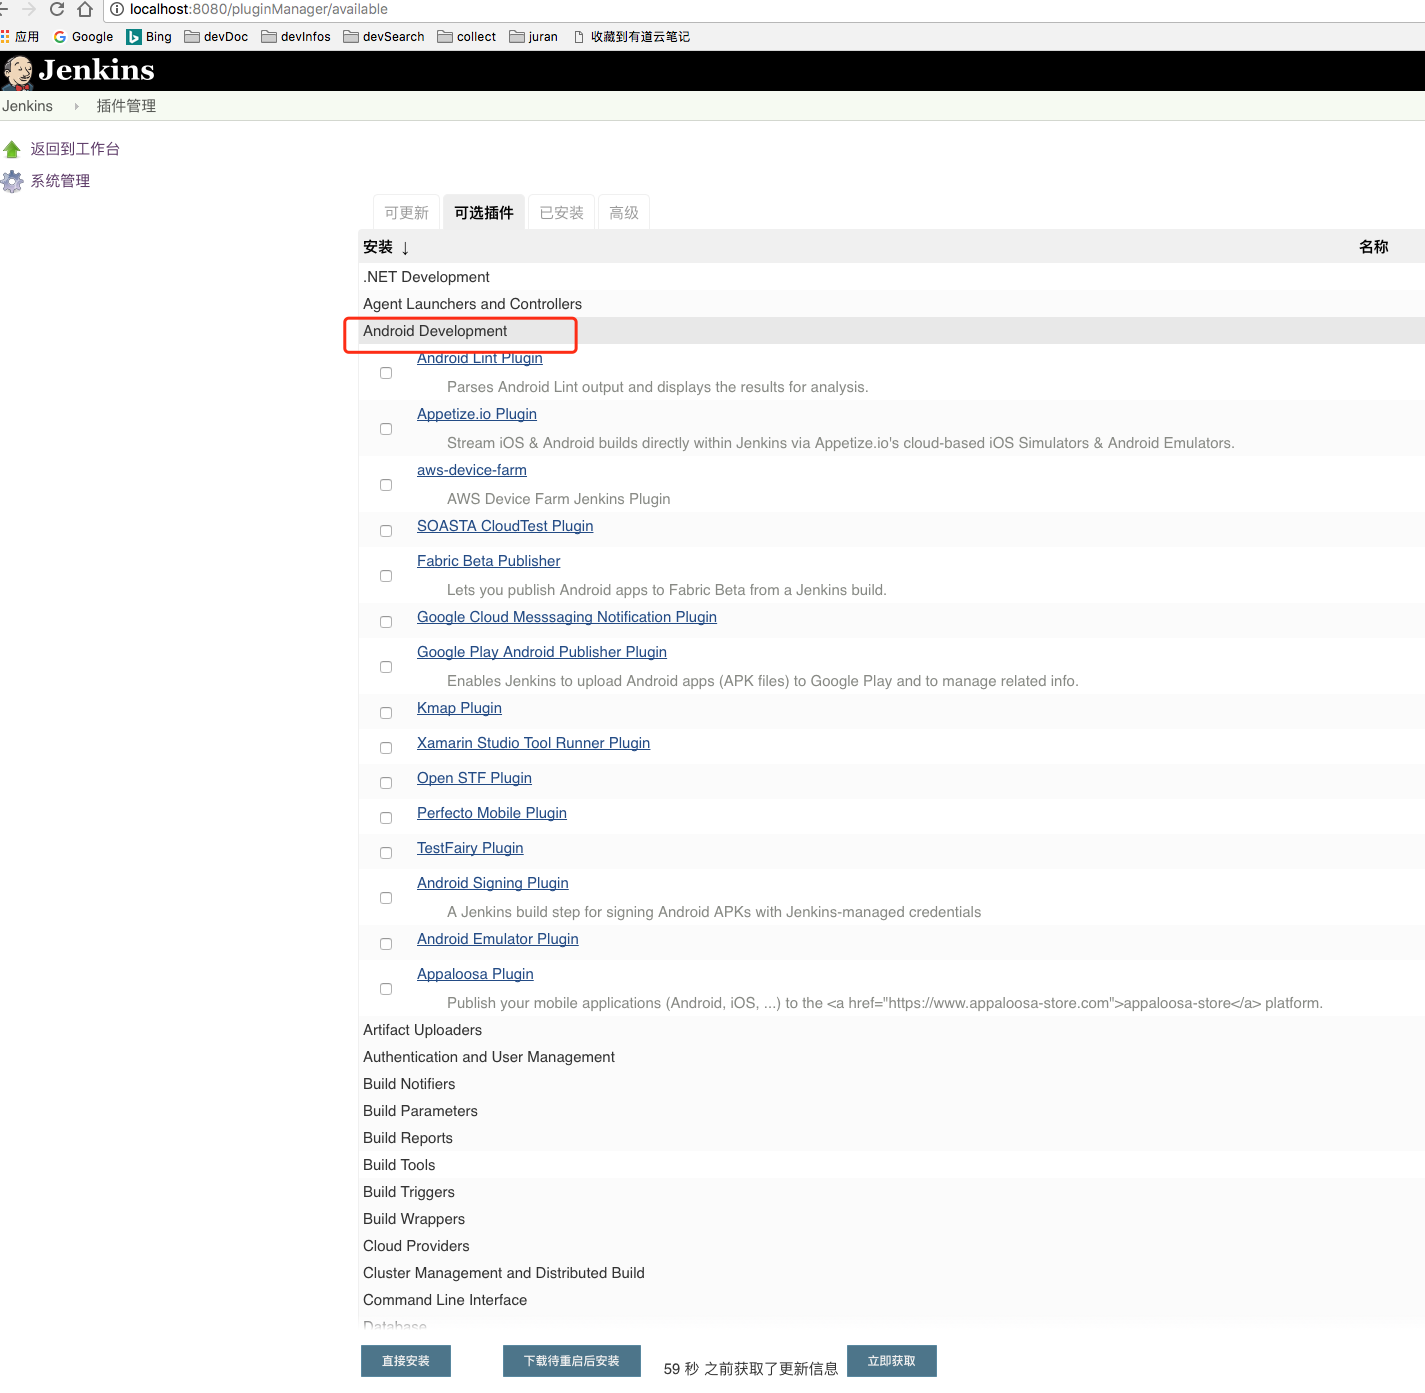Image resolution: width=1425 pixels, height=1393 pixels.
Task: Tick the Open STF Plugin checkbox
Action: click(x=386, y=783)
